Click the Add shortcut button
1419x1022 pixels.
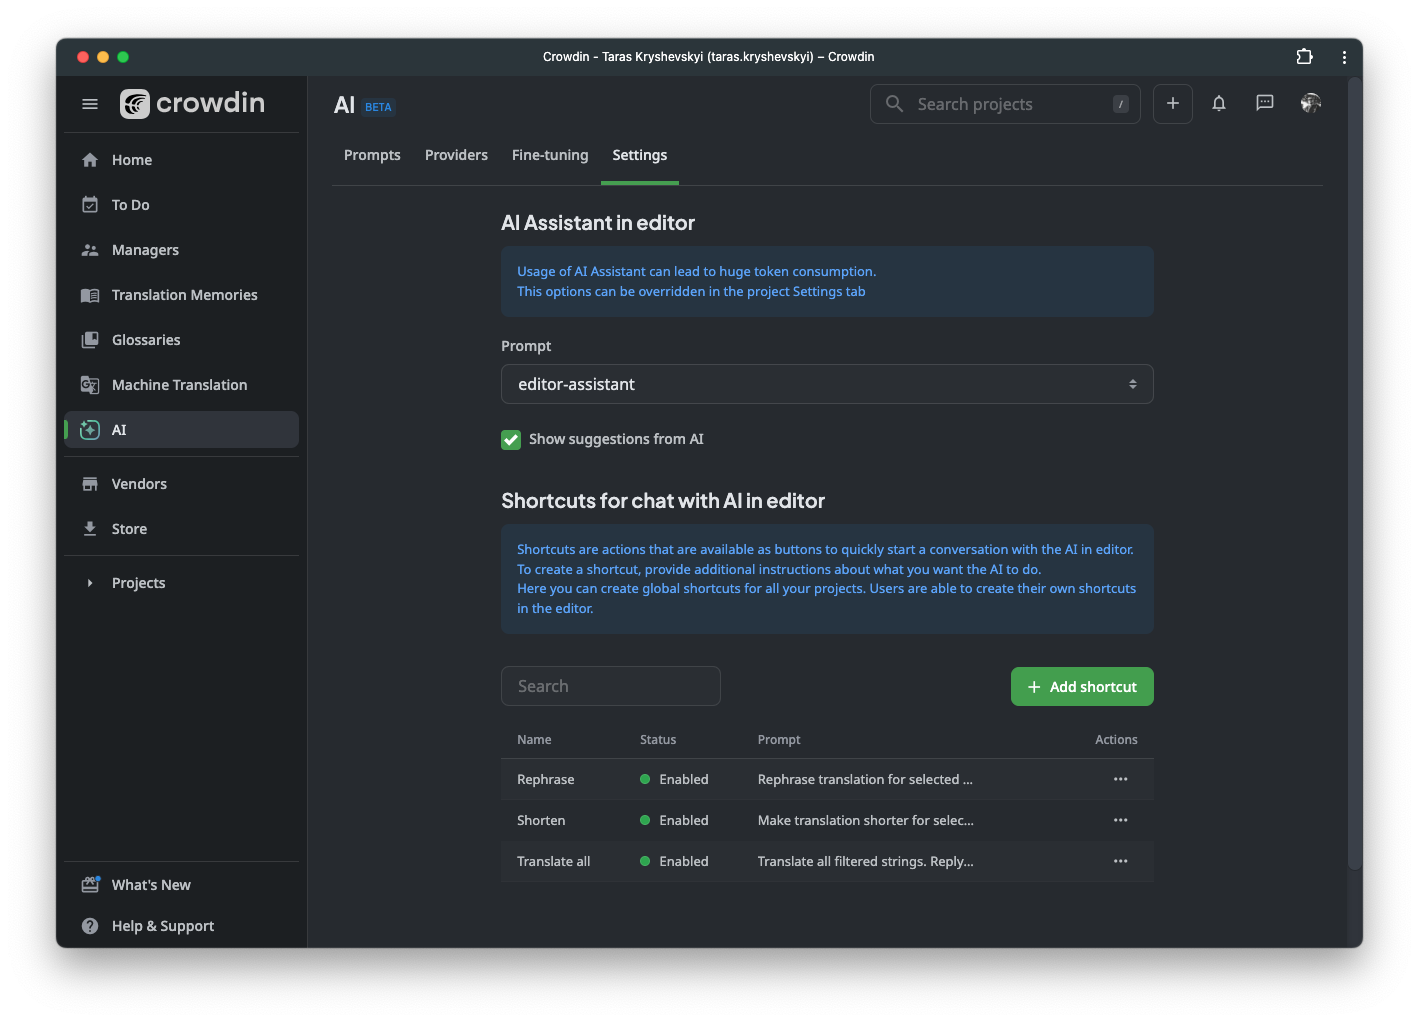[x=1082, y=687]
